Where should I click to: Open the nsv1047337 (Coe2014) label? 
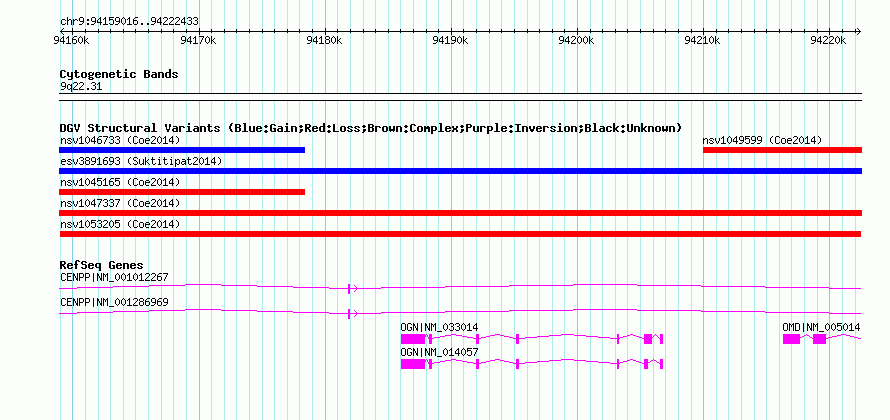pos(120,203)
